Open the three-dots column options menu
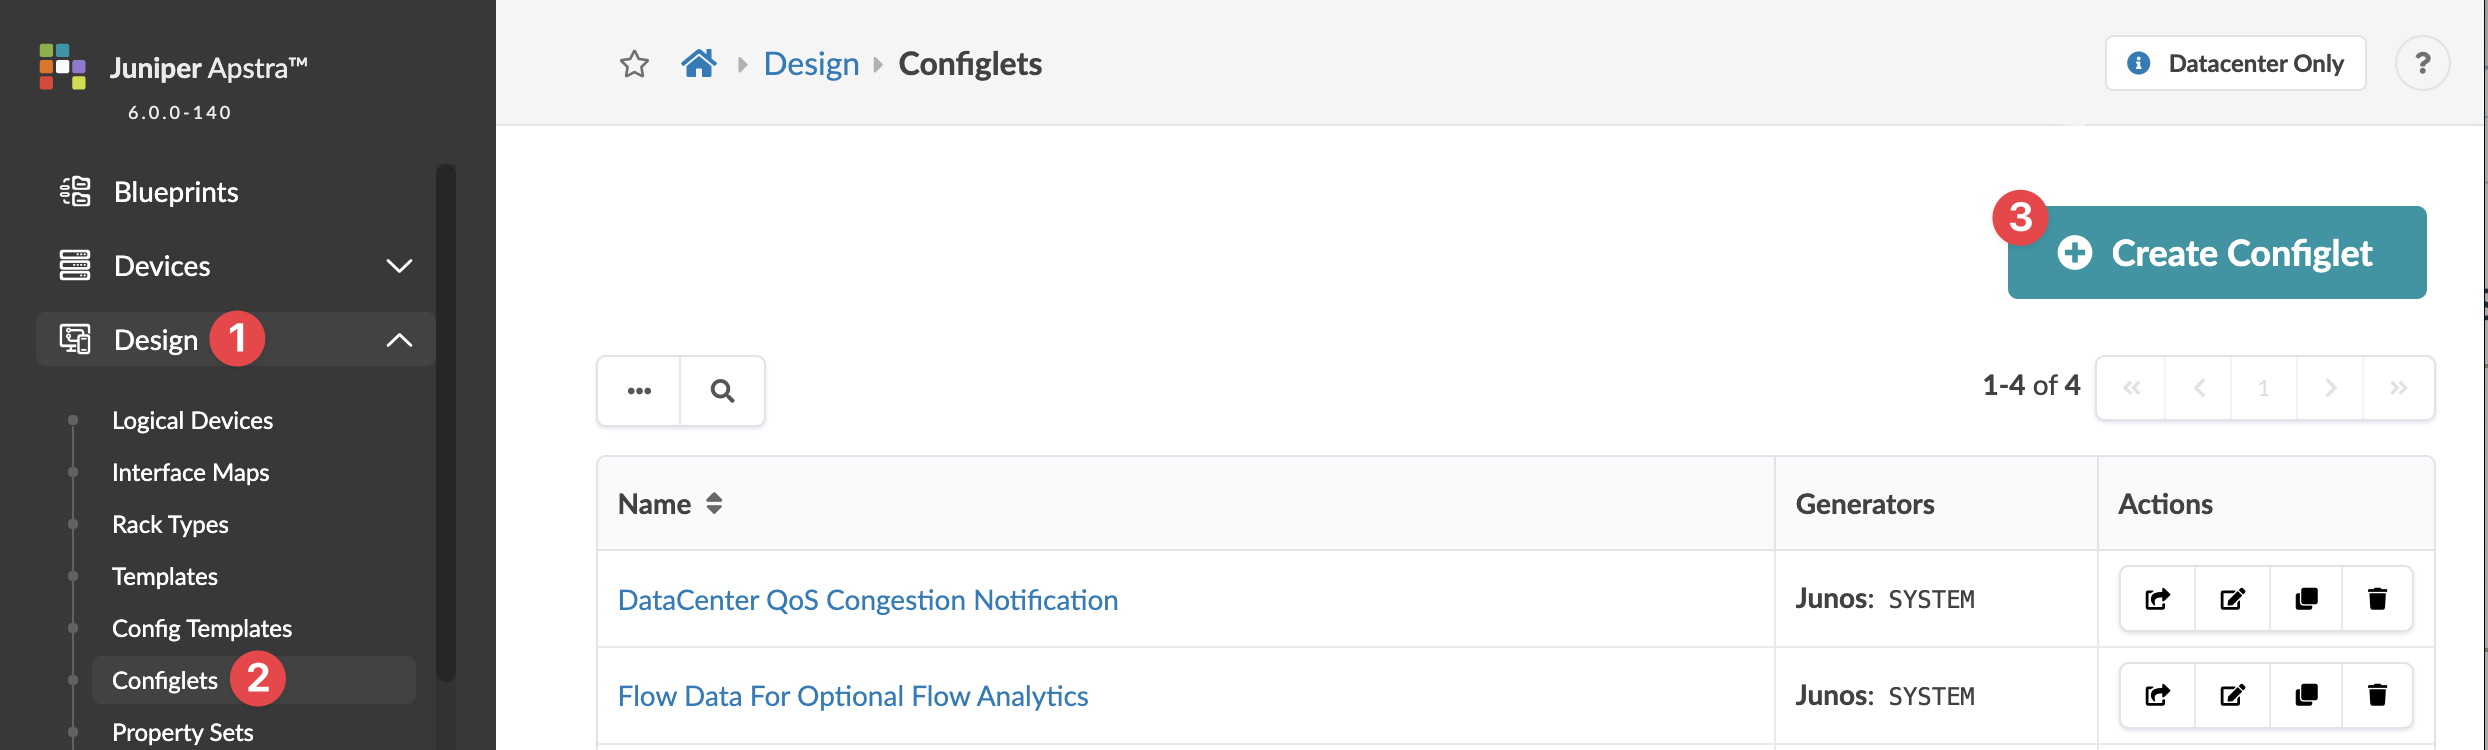Screen dimensions: 2488x750 (x=639, y=391)
